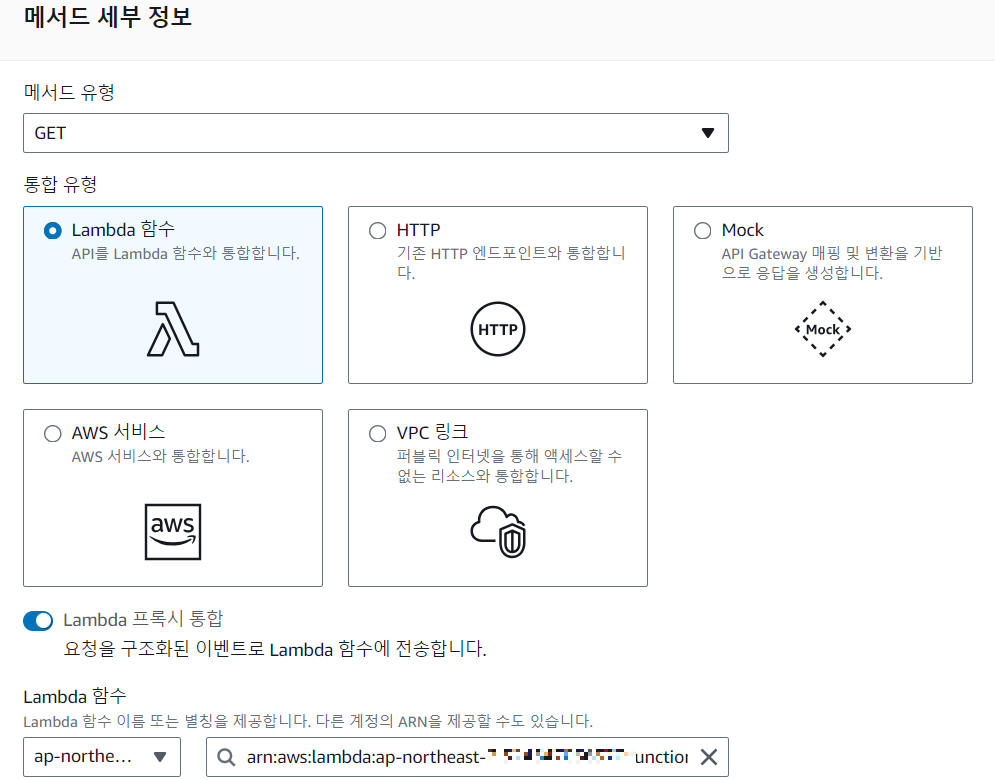This screenshot has width=995, height=780.
Task: Pick the VPC 링크 radio button
Action: (378, 433)
